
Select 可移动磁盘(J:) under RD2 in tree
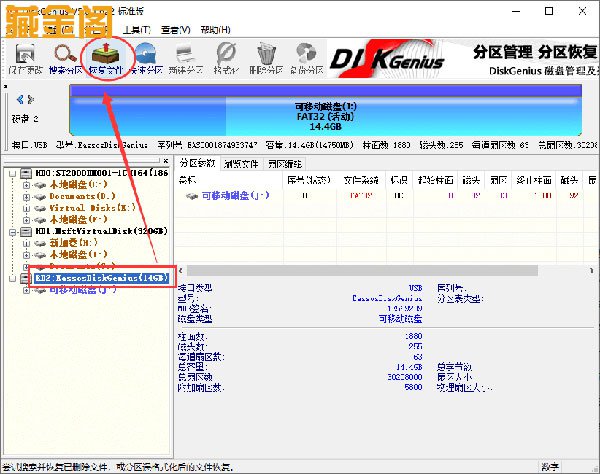click(x=83, y=290)
